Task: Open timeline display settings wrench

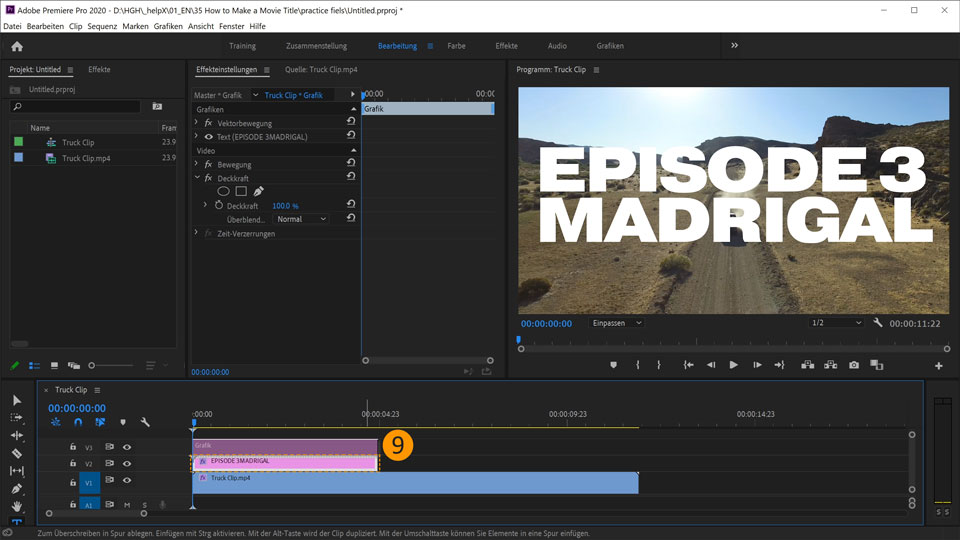Action: 145,422
